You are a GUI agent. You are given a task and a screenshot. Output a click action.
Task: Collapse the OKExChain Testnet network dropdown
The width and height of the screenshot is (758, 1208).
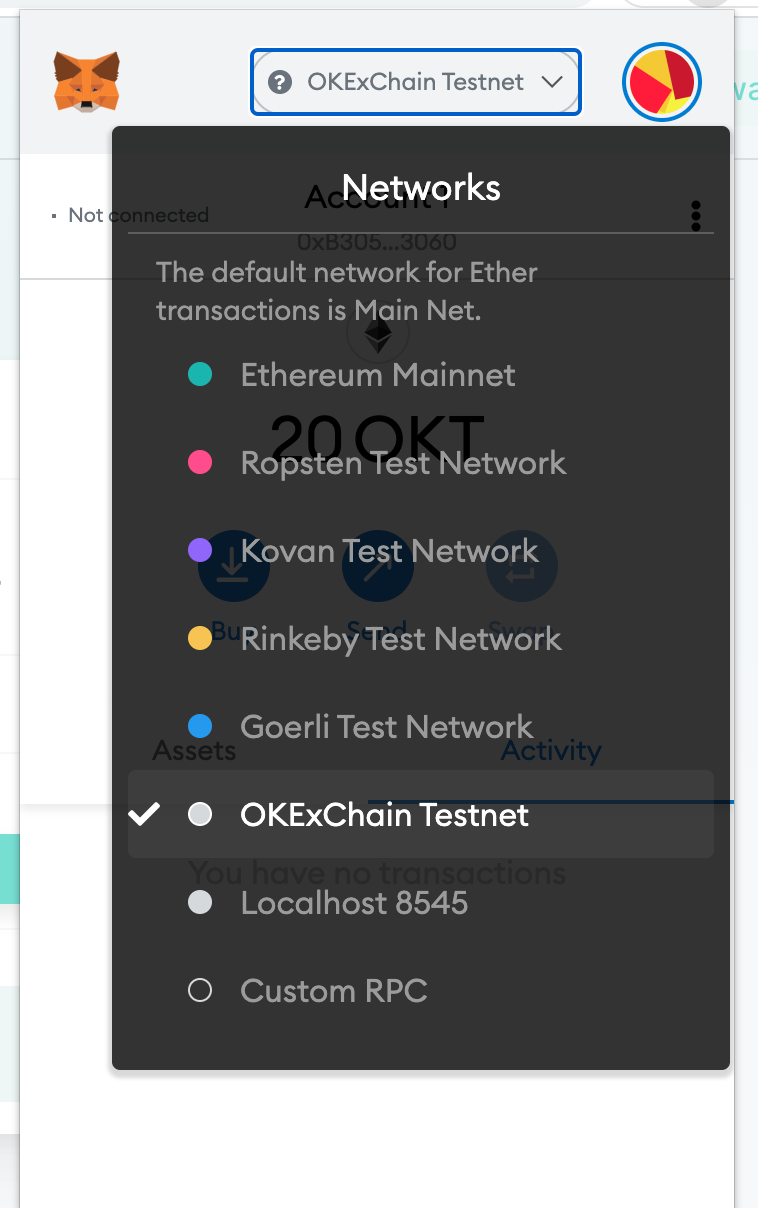point(415,82)
